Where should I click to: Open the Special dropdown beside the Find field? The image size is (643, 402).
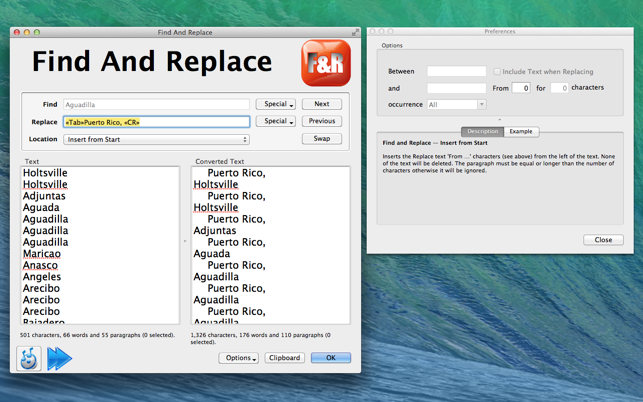276,104
